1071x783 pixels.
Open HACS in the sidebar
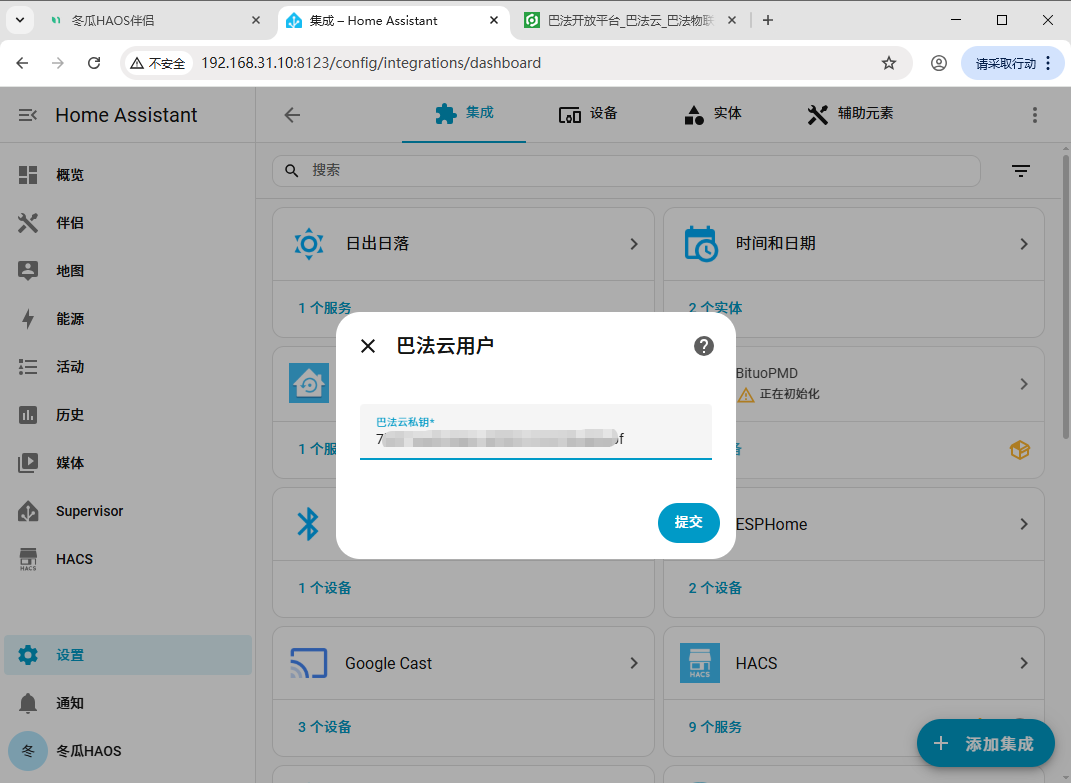(x=128, y=559)
